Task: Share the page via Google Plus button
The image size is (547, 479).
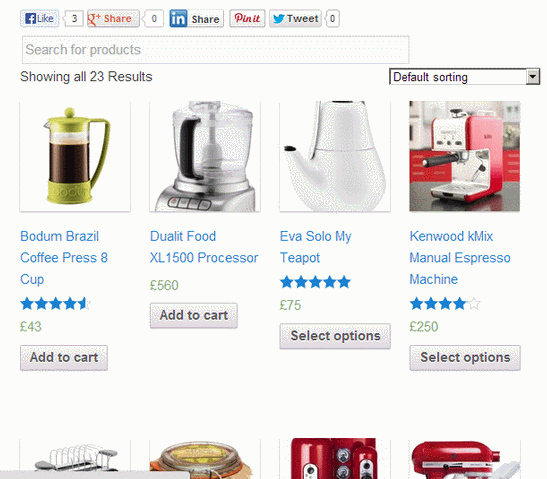Action: click(113, 18)
